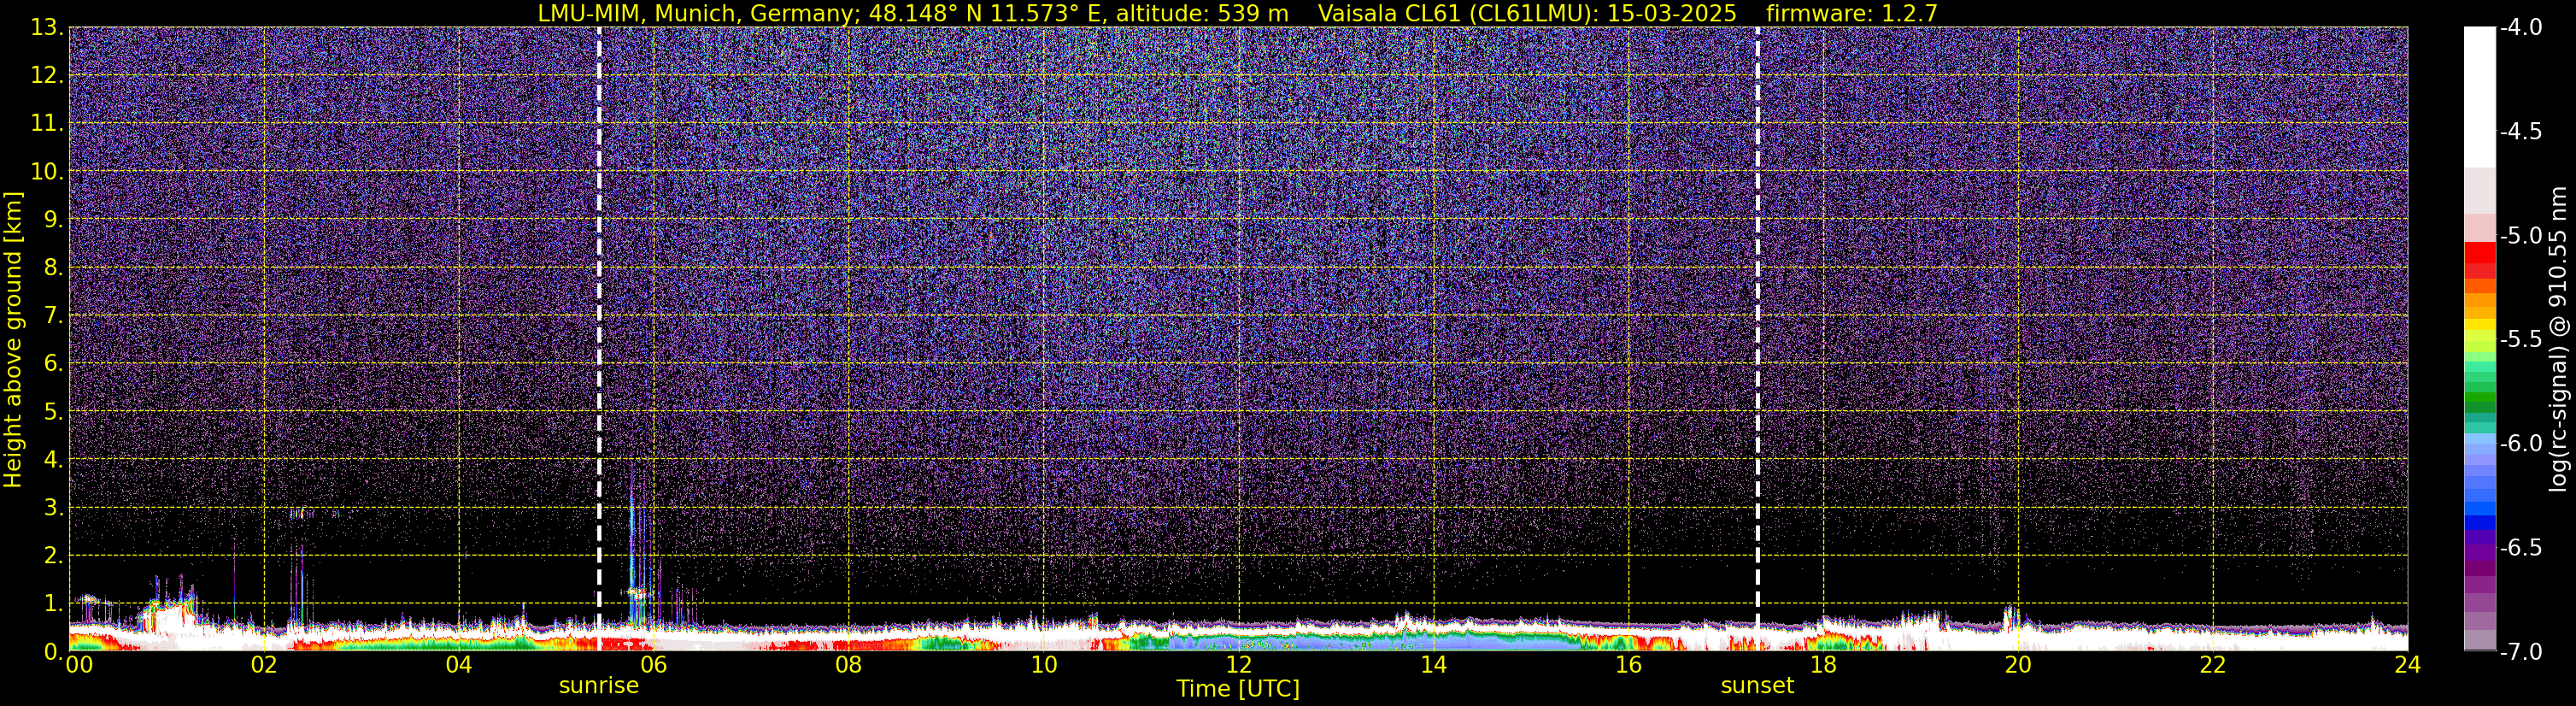Click the '22' tick on the time axis

pos(2213,665)
